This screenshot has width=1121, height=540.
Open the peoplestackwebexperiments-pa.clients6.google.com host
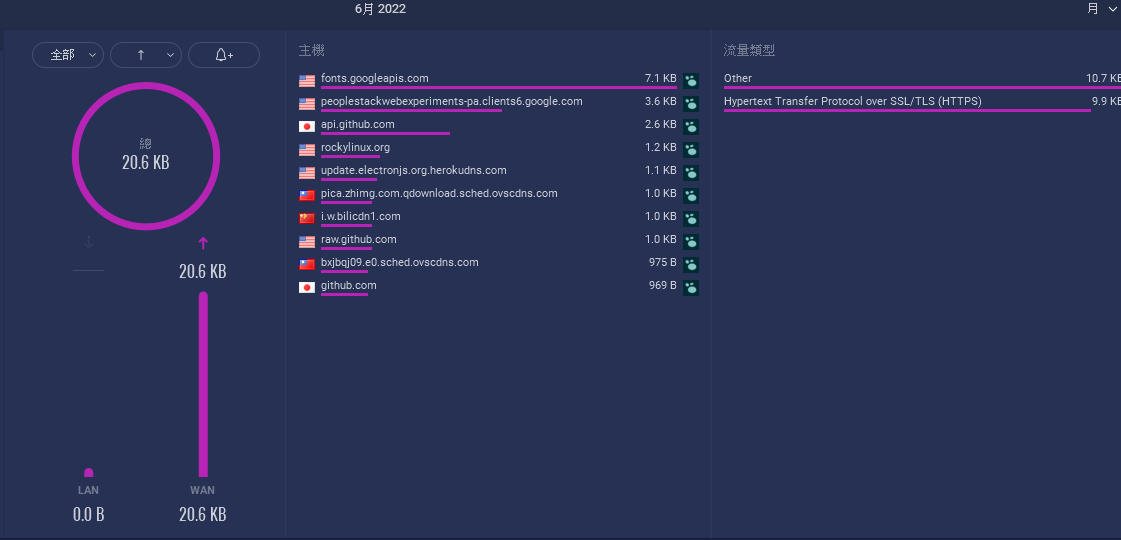point(452,101)
